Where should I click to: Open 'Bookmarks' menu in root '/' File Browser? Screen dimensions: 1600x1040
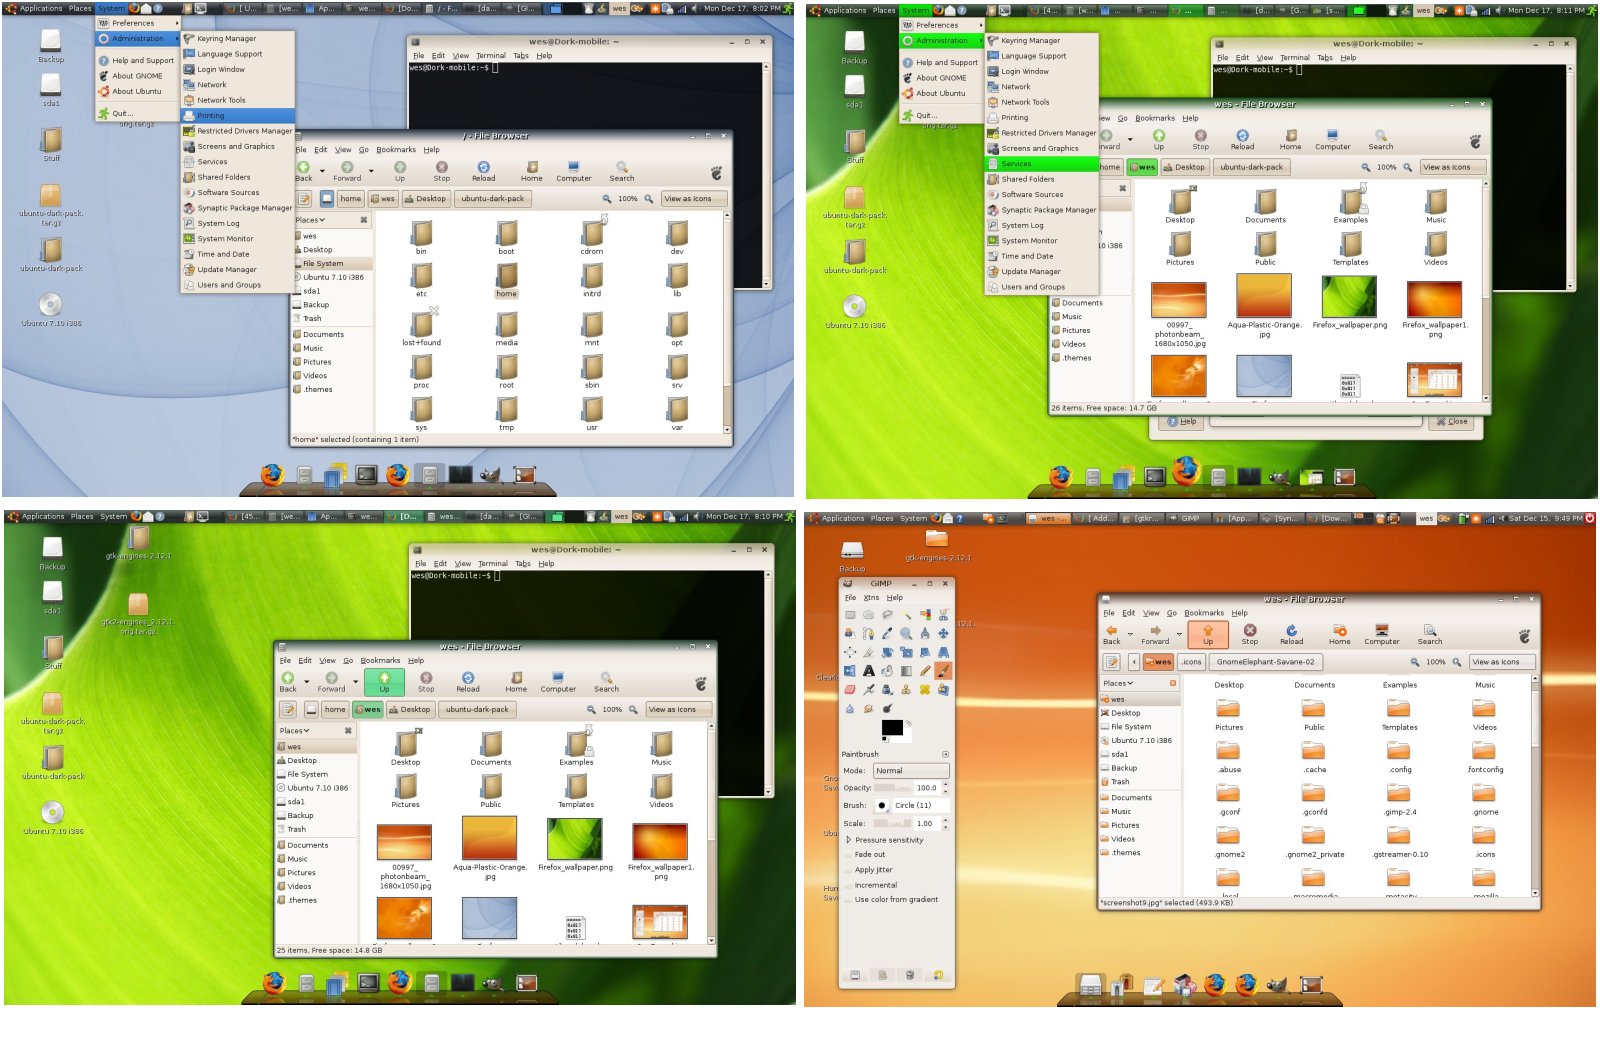(396, 150)
